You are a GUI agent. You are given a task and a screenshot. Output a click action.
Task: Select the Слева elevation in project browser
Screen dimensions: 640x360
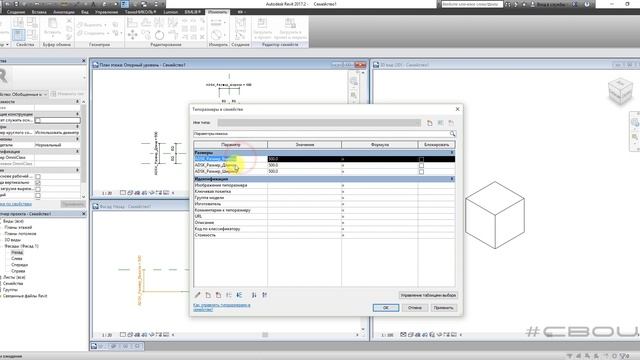pyautogui.click(x=17, y=259)
